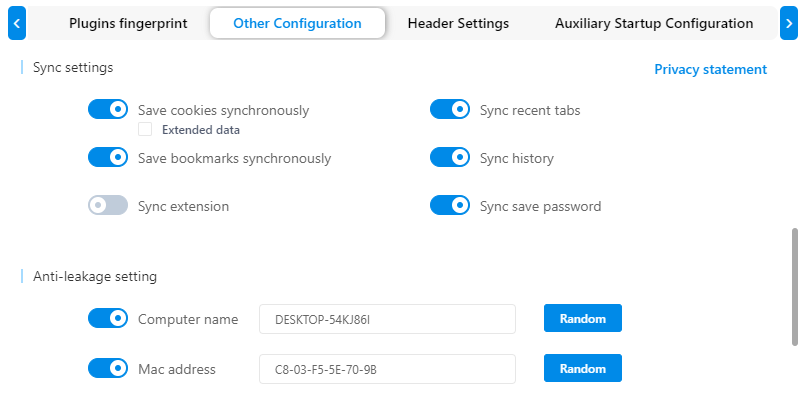The width and height of the screenshot is (802, 399).
Task: Toggle Save cookies synchronously switch
Action: click(108, 109)
